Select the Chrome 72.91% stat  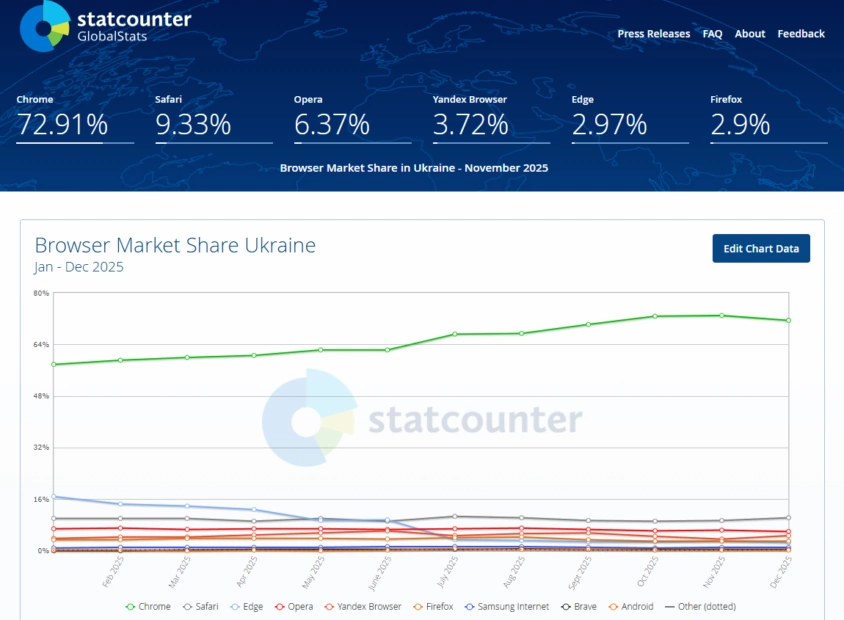pyautogui.click(x=75, y=119)
